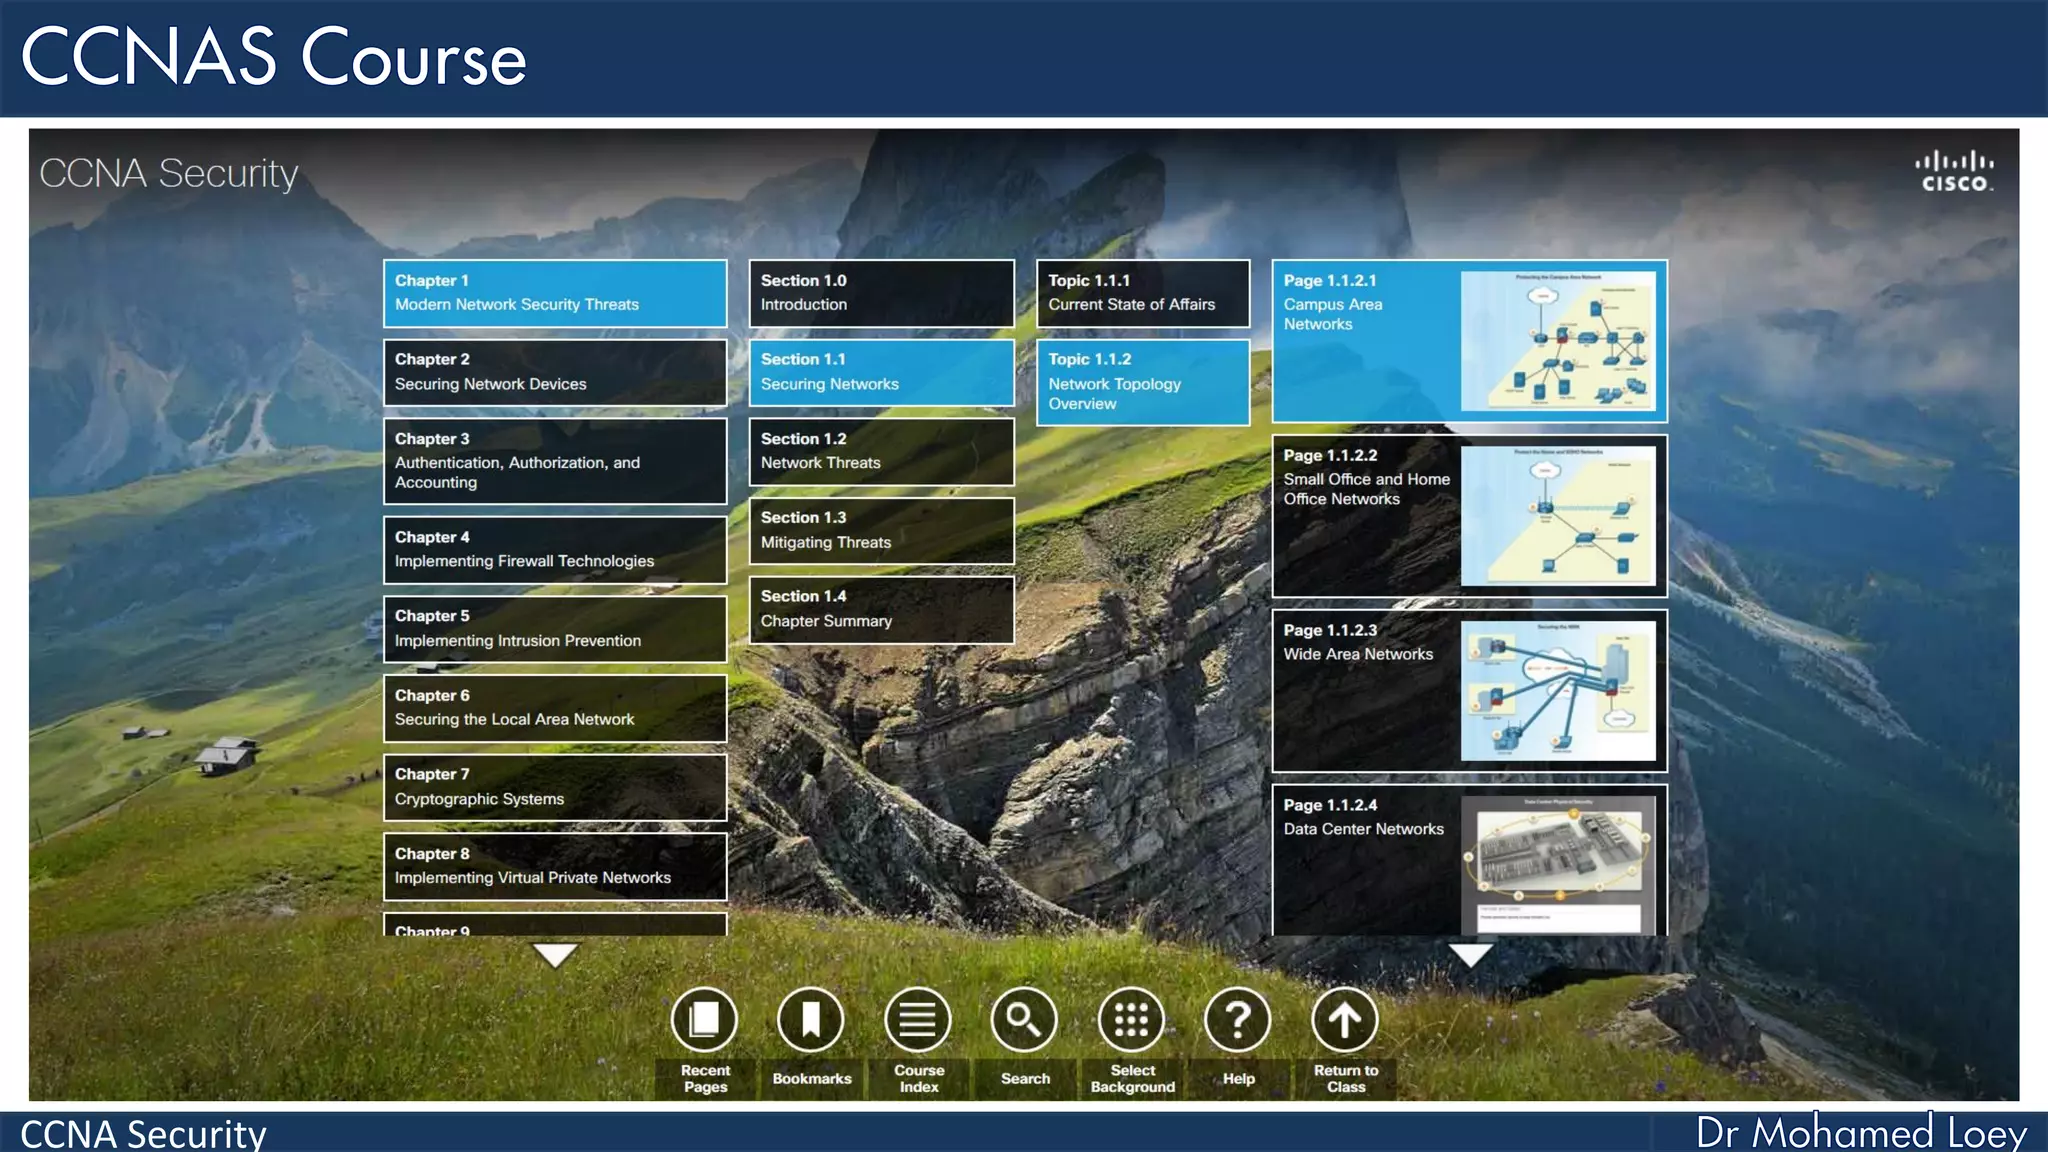Select Chapter 4 Implementing Firewall Technologies
The width and height of the screenshot is (2048, 1152).
554,549
